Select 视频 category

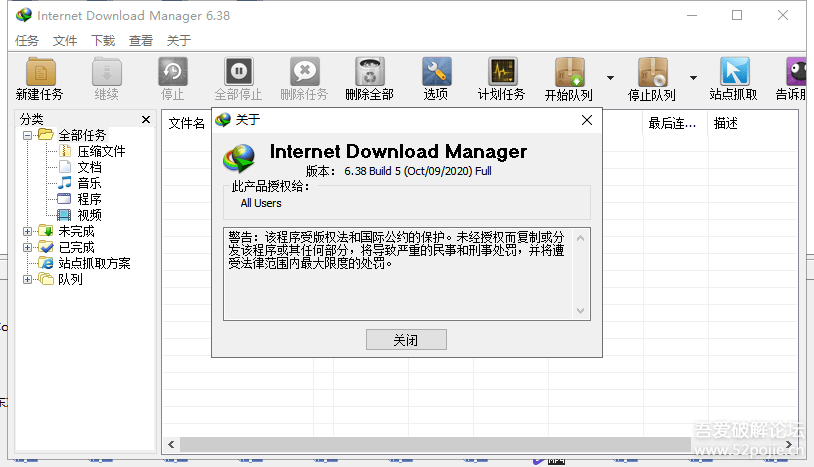89,215
